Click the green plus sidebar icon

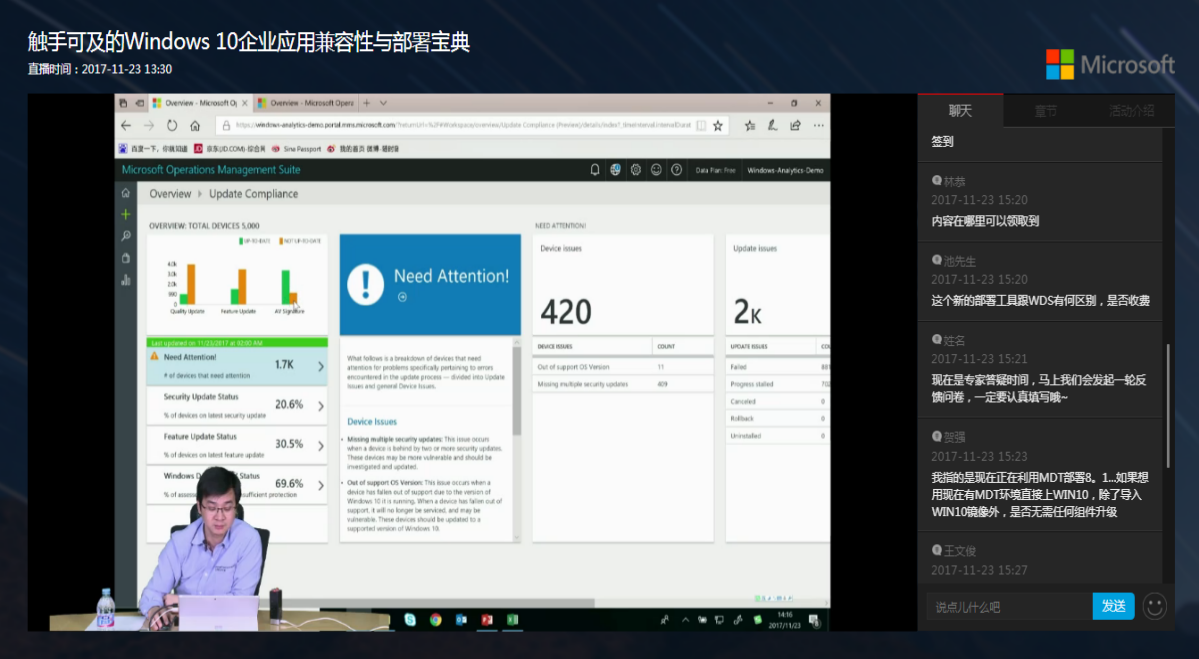(x=125, y=215)
